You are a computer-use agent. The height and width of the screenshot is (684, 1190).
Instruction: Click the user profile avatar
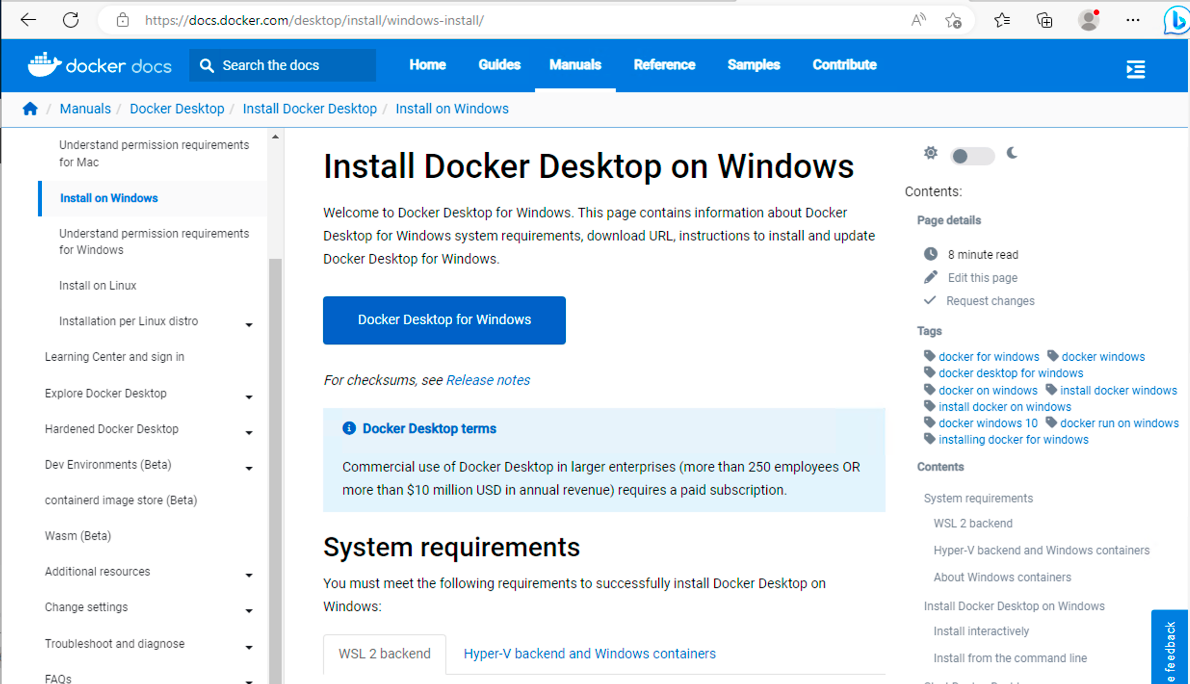coord(1089,20)
